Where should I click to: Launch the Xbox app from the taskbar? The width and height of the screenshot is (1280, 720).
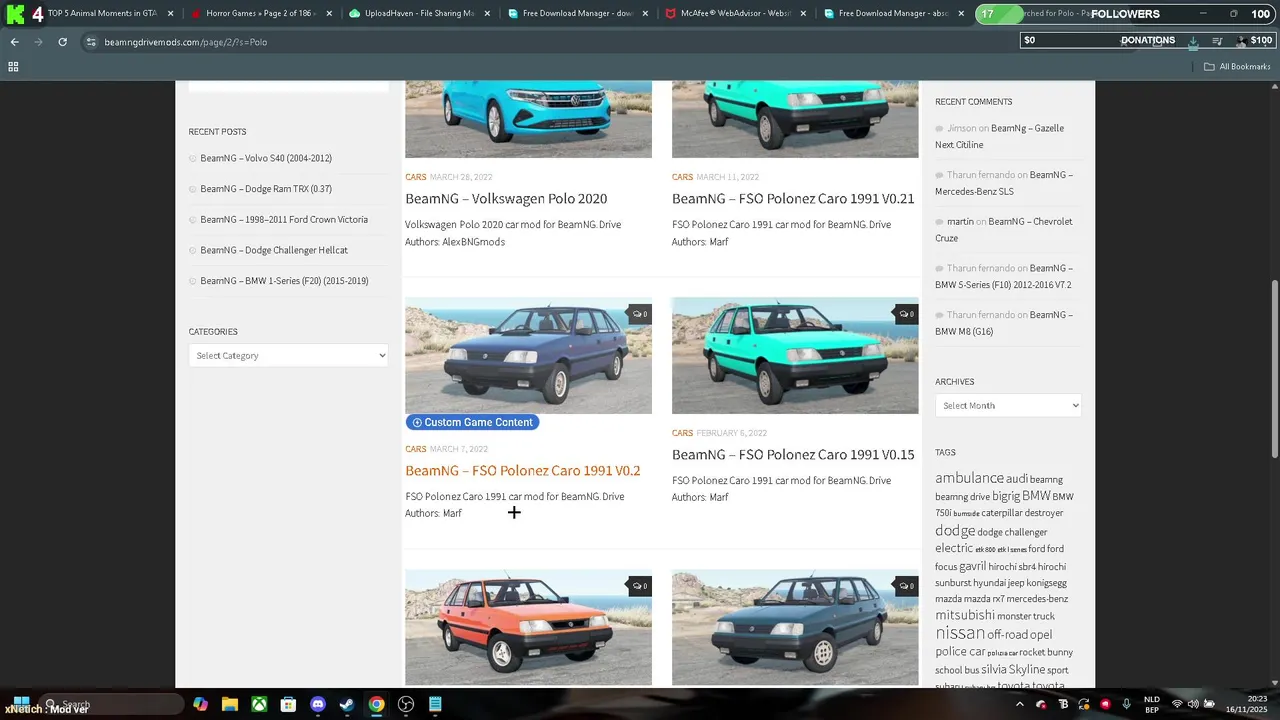(x=259, y=704)
